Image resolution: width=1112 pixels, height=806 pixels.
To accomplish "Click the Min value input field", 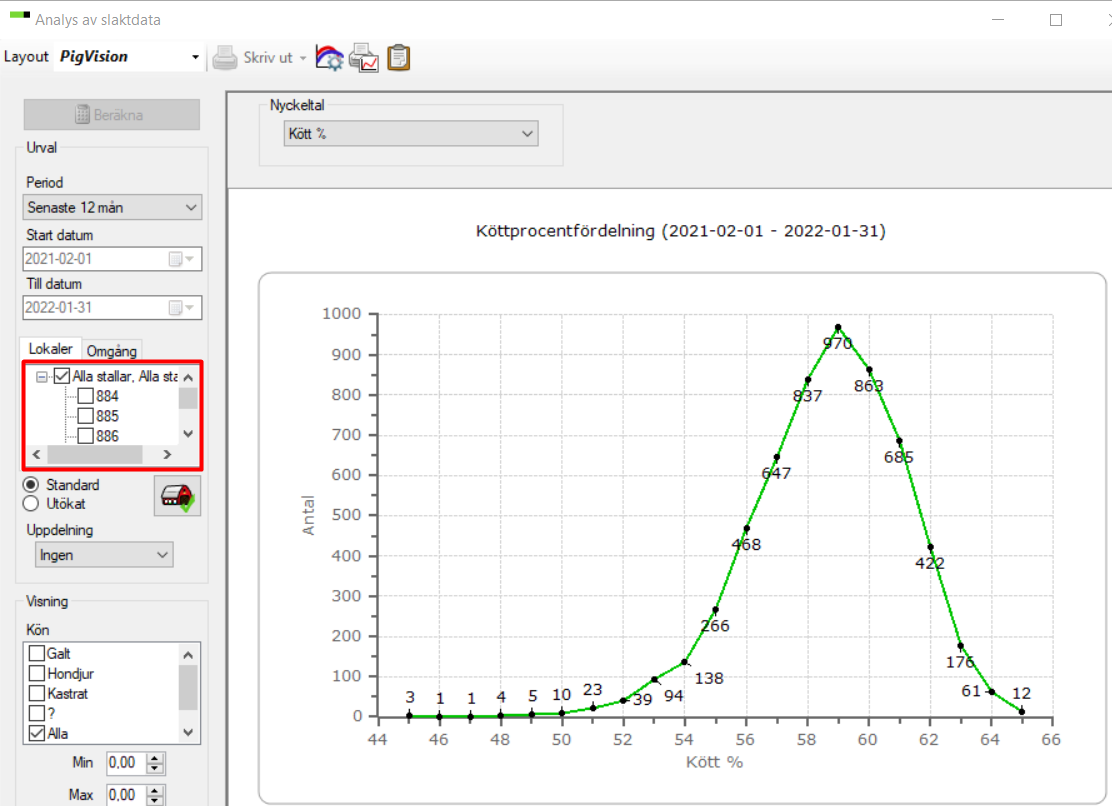I will (126, 763).
